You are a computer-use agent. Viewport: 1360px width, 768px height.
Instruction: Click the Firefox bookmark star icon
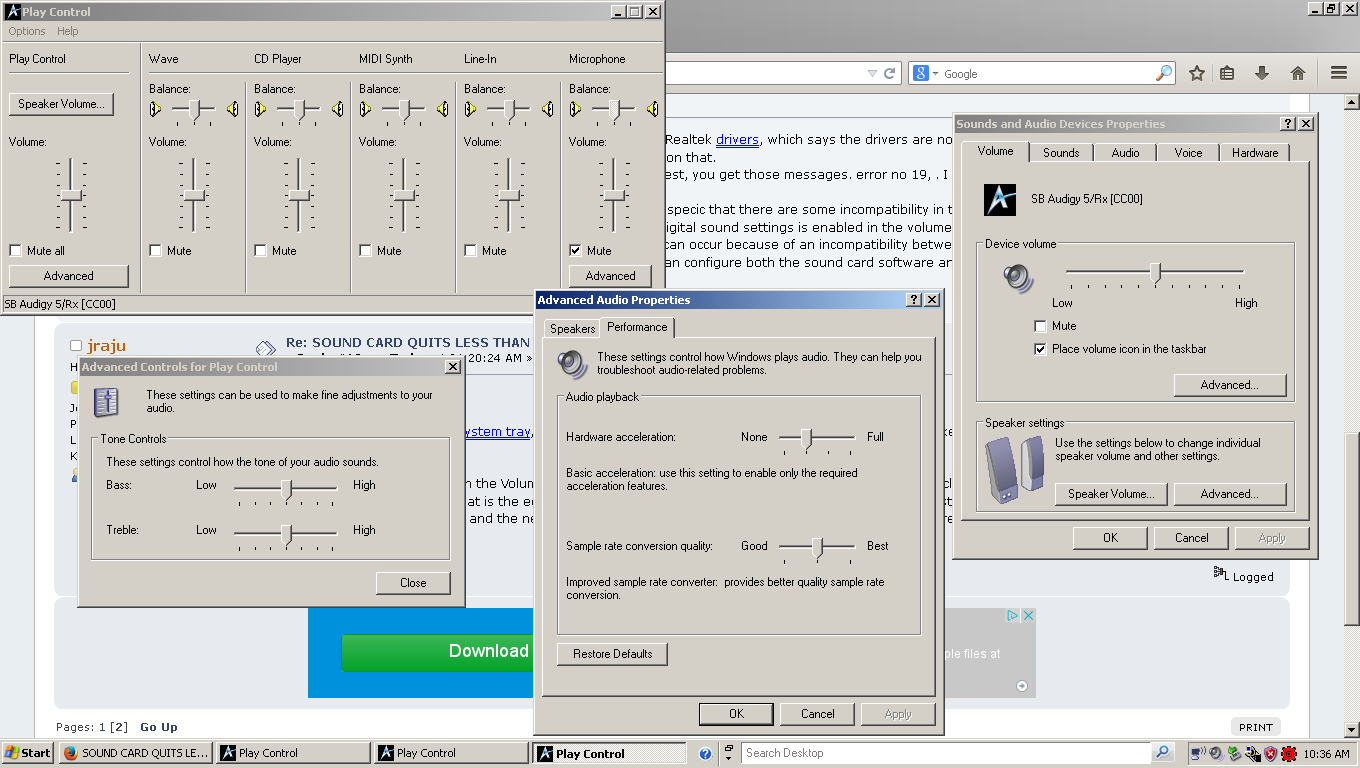[1196, 73]
